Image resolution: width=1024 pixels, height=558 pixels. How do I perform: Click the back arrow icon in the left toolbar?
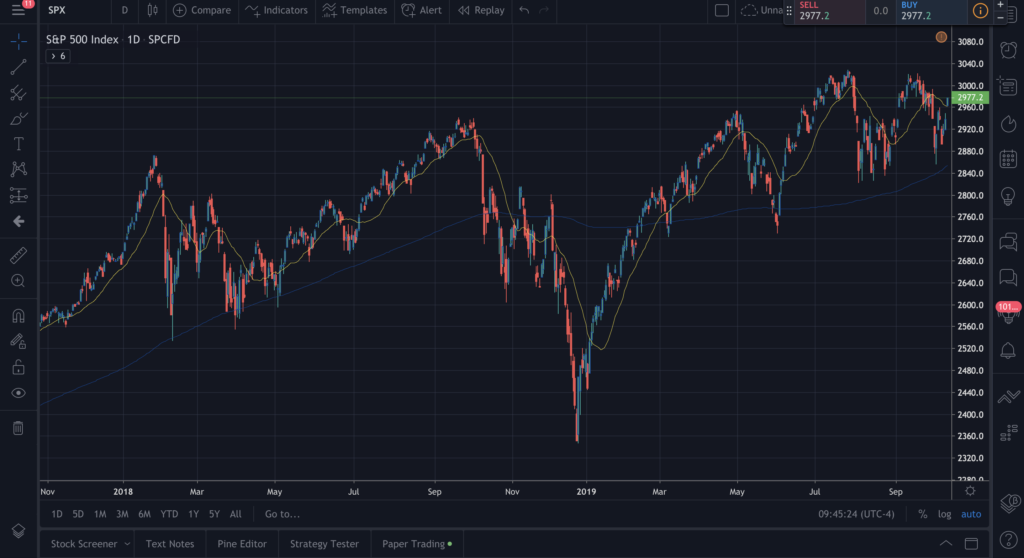pos(18,222)
